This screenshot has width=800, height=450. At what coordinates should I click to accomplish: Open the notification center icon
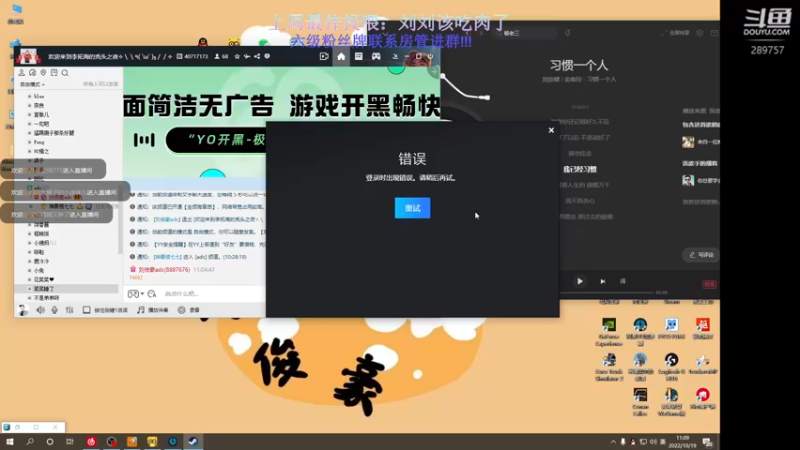[x=708, y=442]
